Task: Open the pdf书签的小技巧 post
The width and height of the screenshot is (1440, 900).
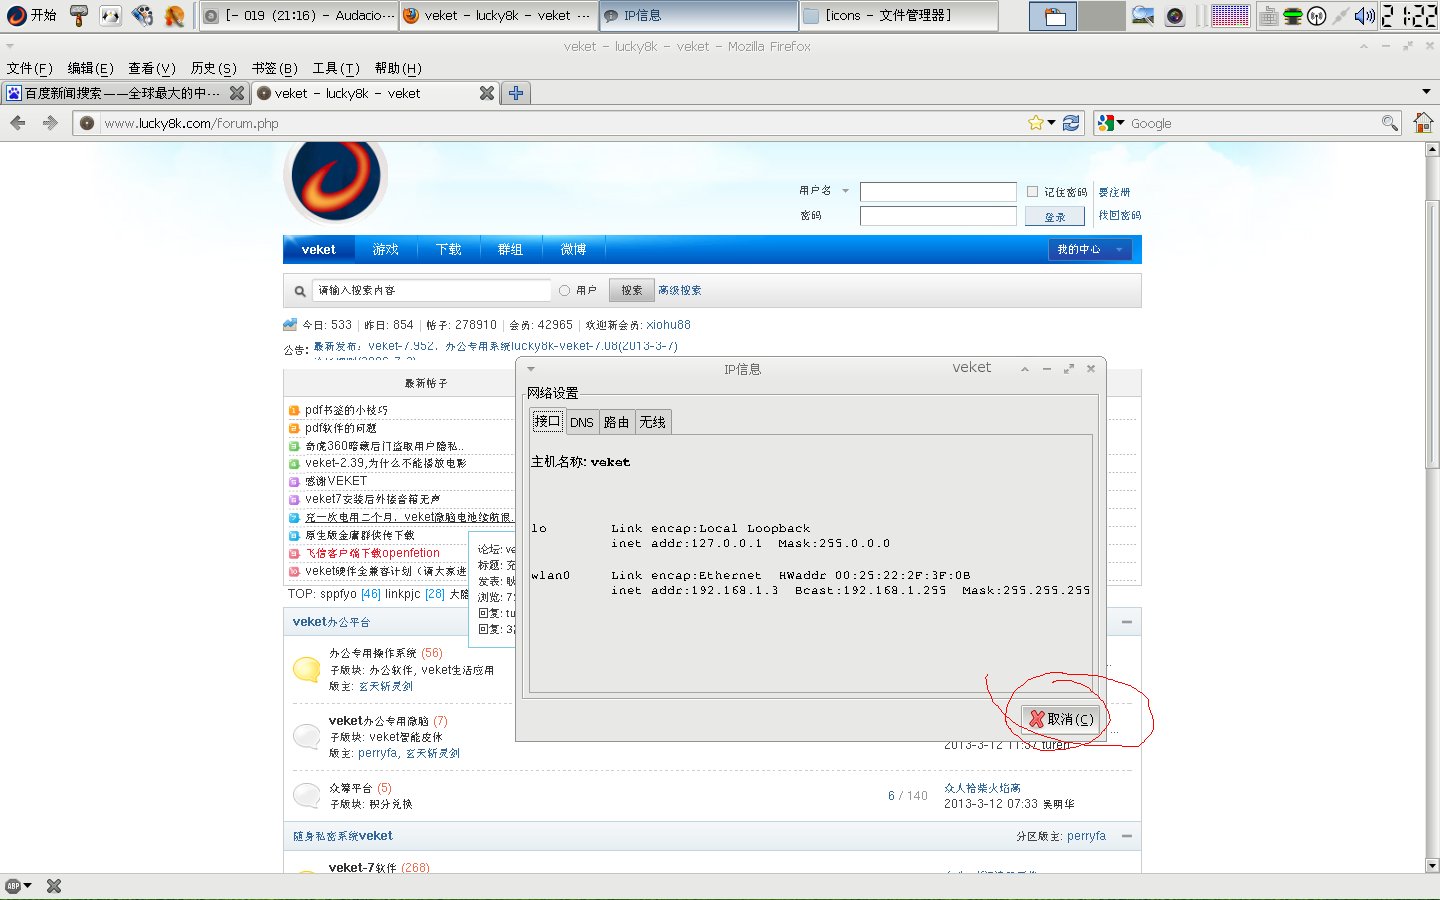Action: click(x=346, y=410)
